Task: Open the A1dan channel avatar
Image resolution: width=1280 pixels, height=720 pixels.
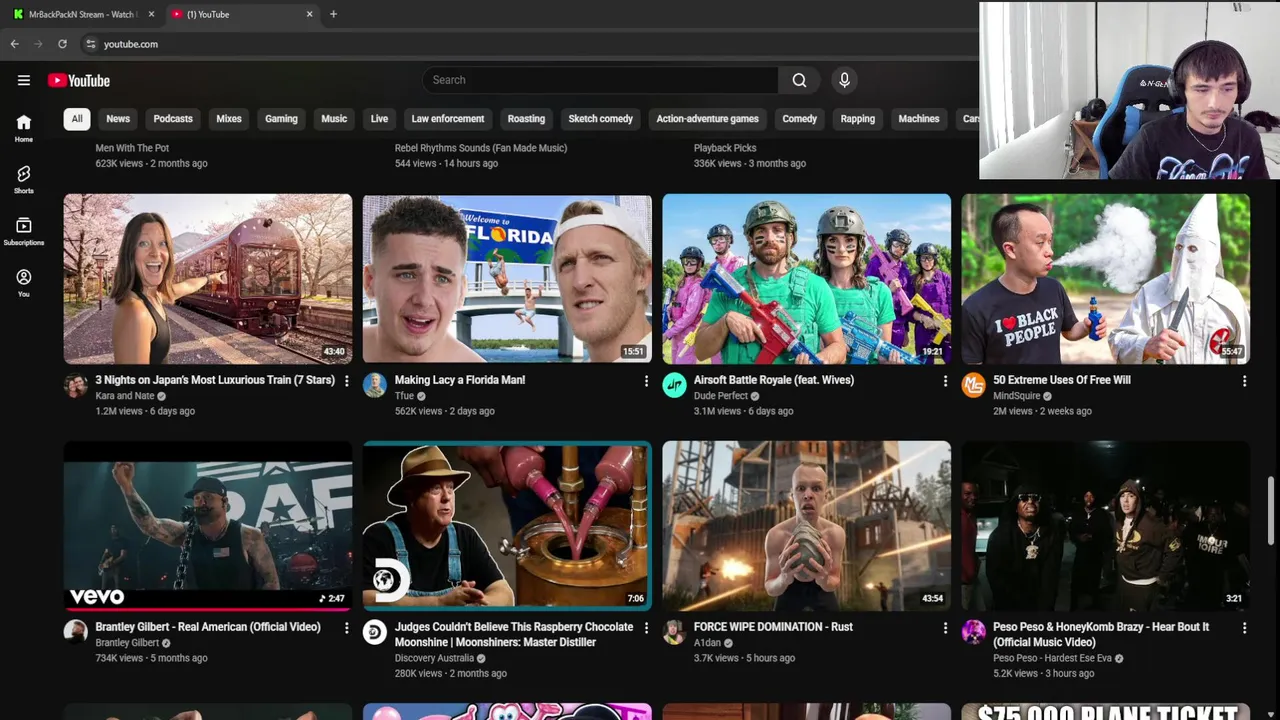Action: pyautogui.click(x=674, y=632)
